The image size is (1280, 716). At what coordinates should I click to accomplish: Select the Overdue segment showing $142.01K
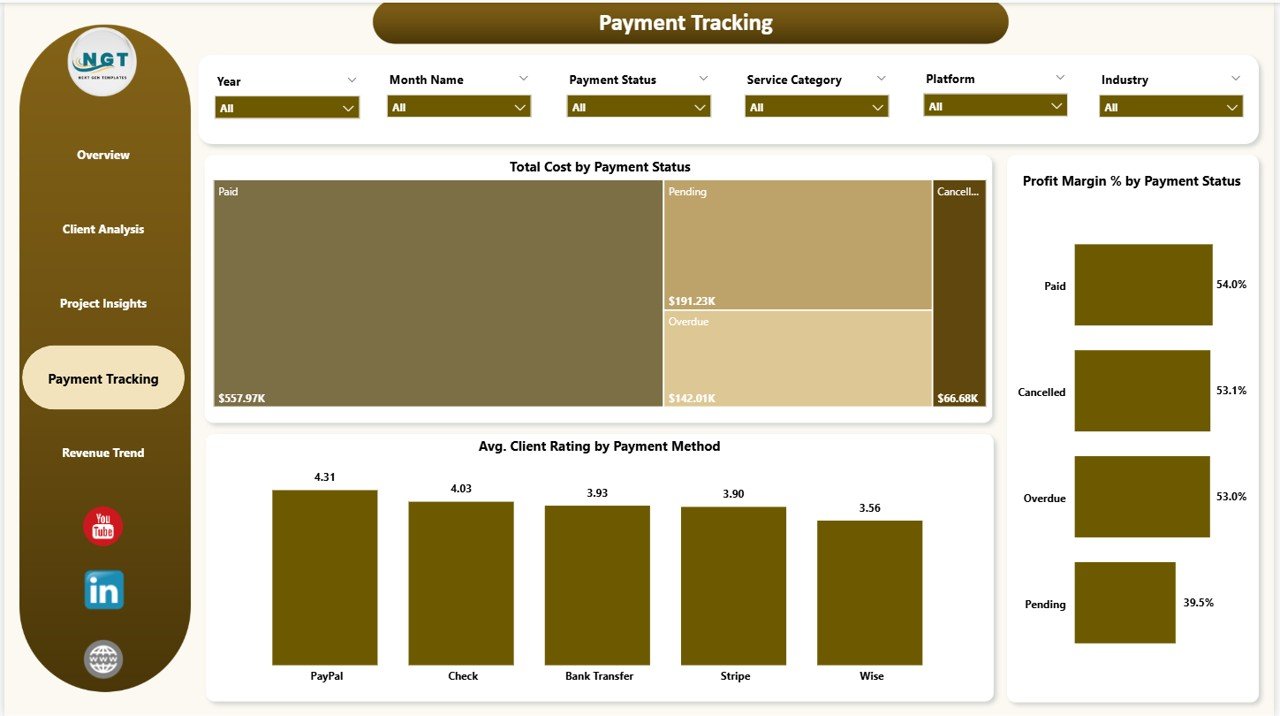click(x=797, y=360)
